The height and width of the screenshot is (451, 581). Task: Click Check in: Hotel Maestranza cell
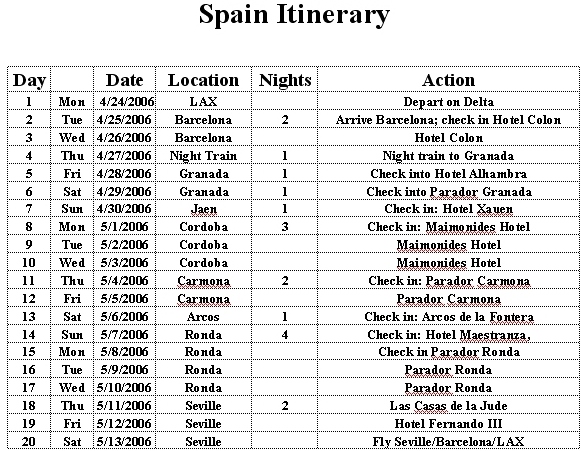[448, 335]
